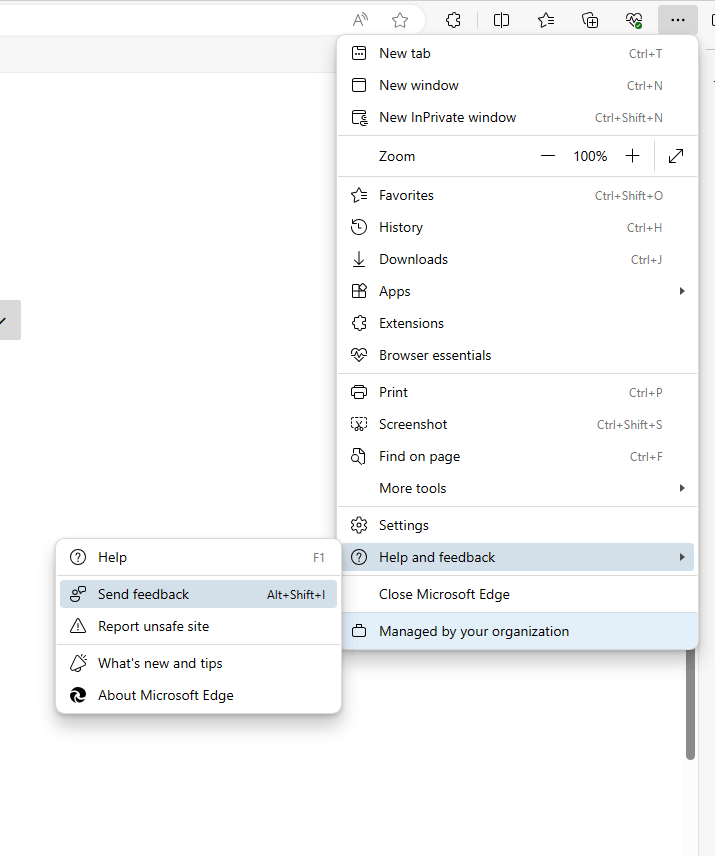Open Favorites from the menu
The image size is (715, 856).
pyautogui.click(x=517, y=195)
